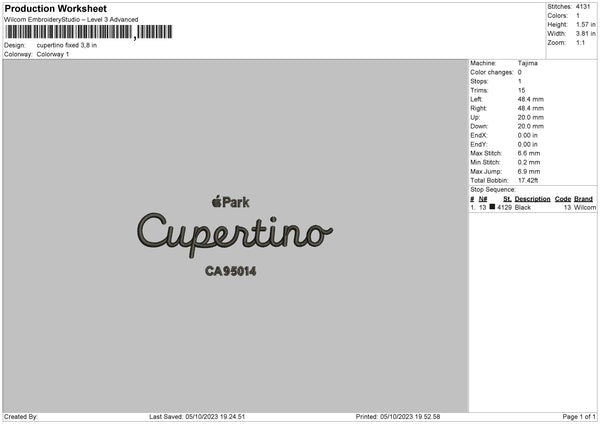This screenshot has height=424, width=600.
Task: Click the barcode at the top
Action: point(89,32)
